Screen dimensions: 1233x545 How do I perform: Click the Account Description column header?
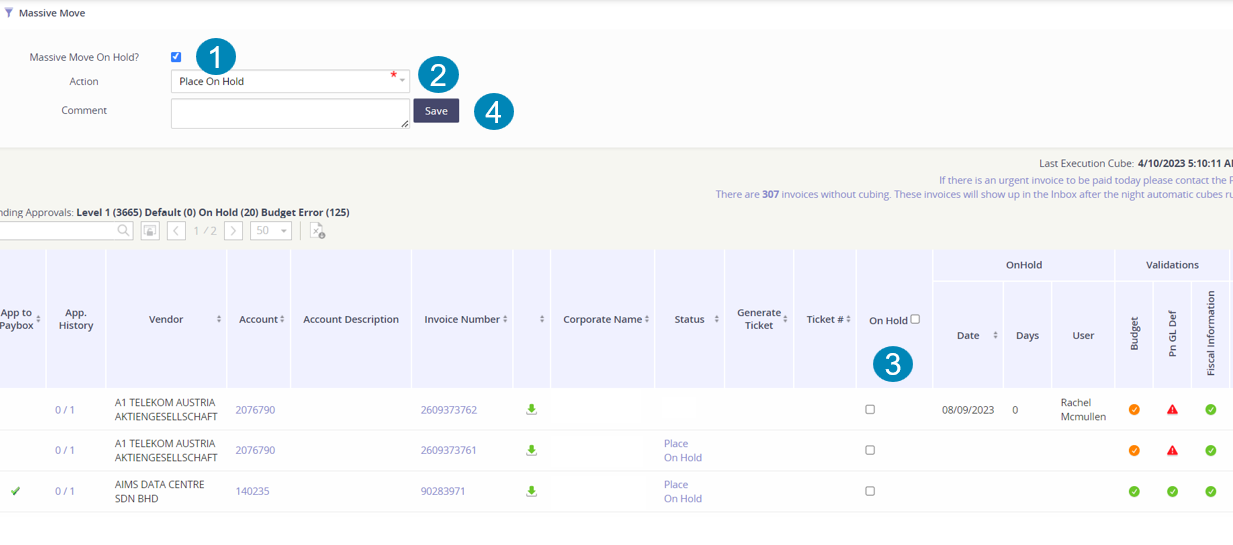tap(351, 320)
